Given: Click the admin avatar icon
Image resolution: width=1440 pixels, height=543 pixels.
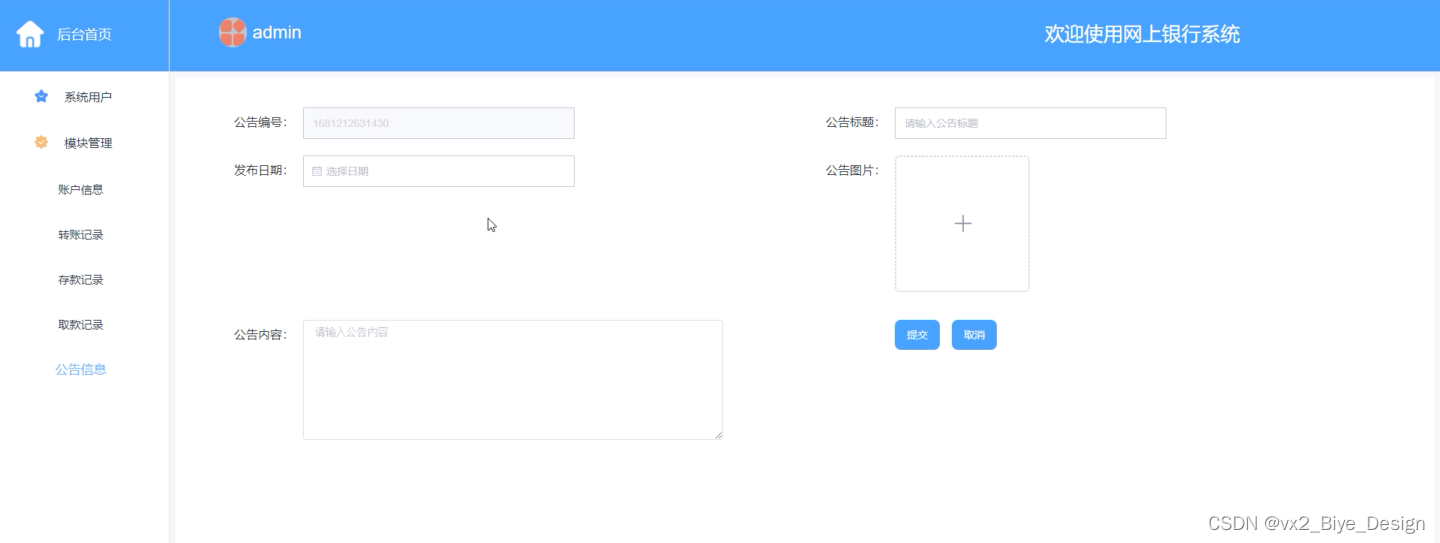Looking at the screenshot, I should (232, 33).
